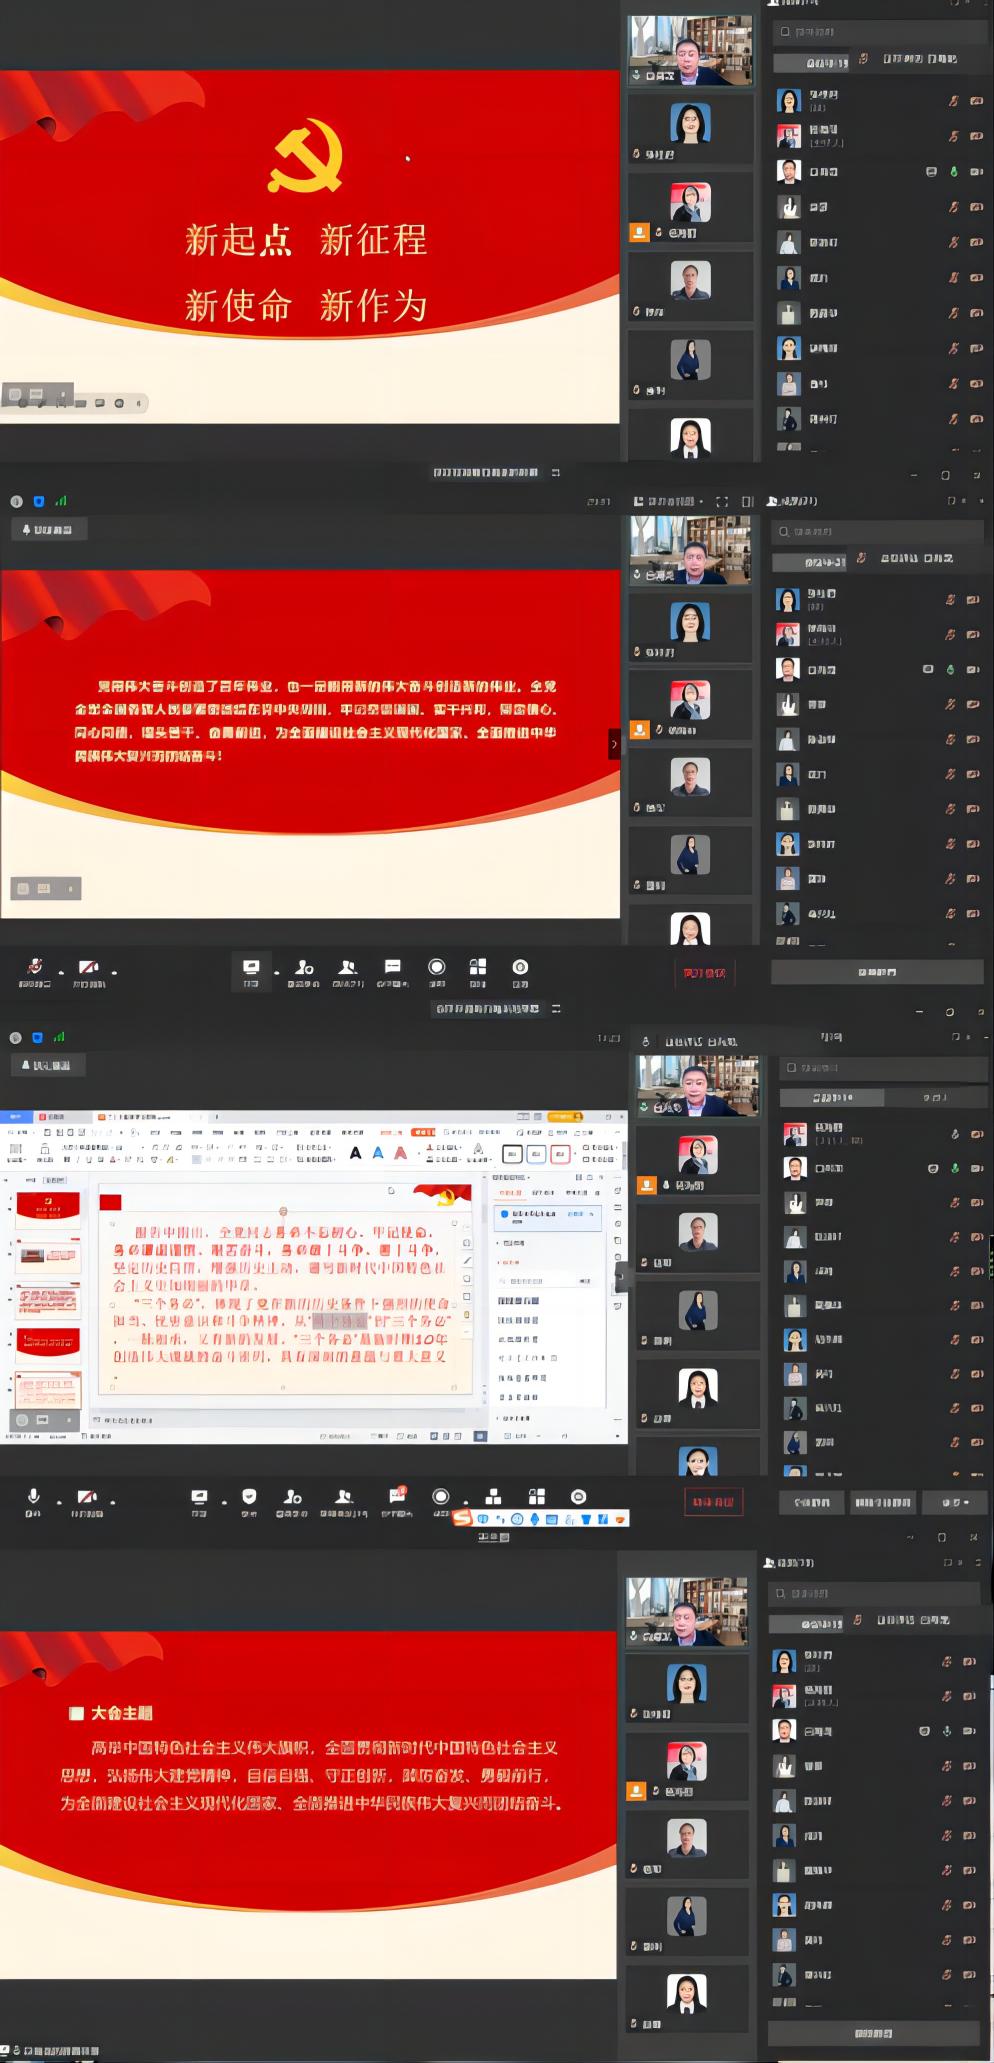The width and height of the screenshot is (994, 2063).
Task: Click invite icon right of security shield
Action: coord(292,1497)
